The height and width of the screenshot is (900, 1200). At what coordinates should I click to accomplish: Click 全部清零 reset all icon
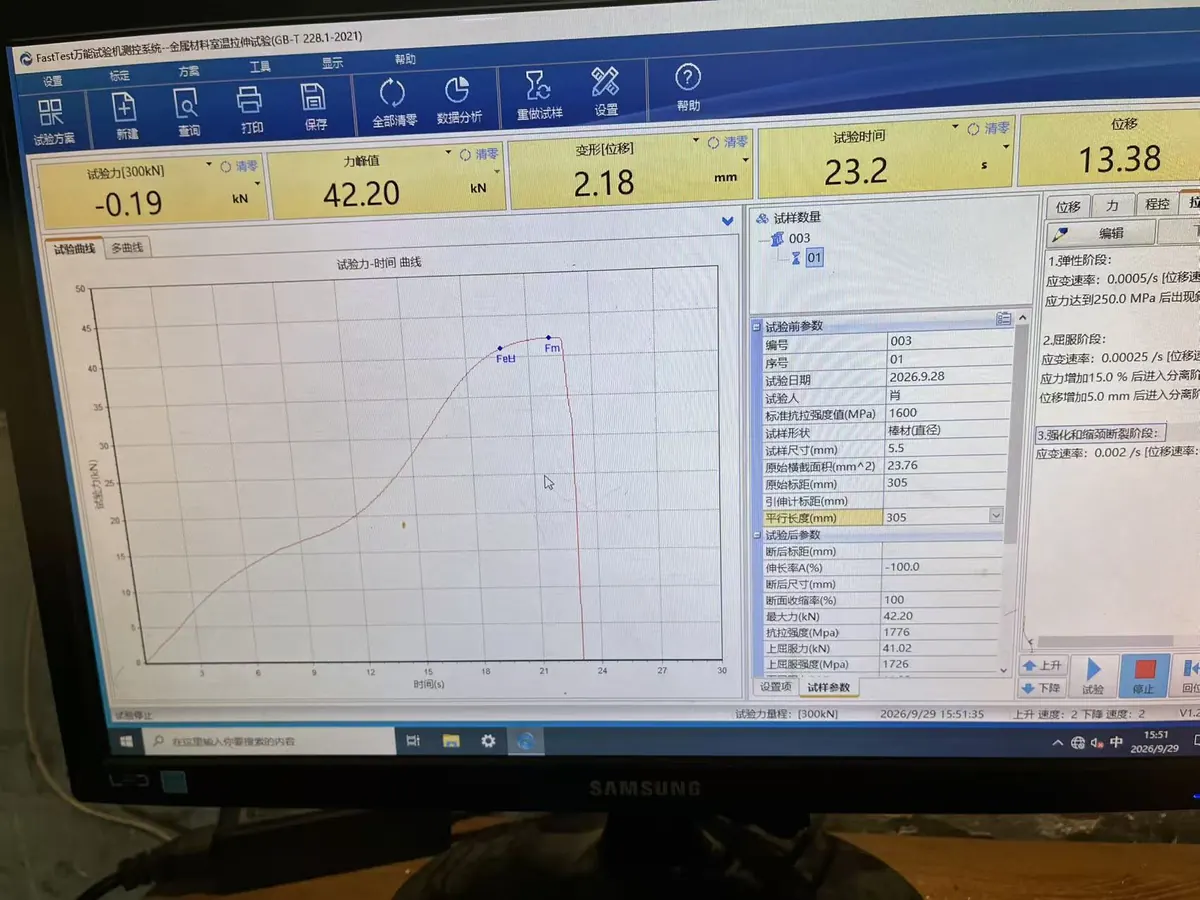coord(394,103)
